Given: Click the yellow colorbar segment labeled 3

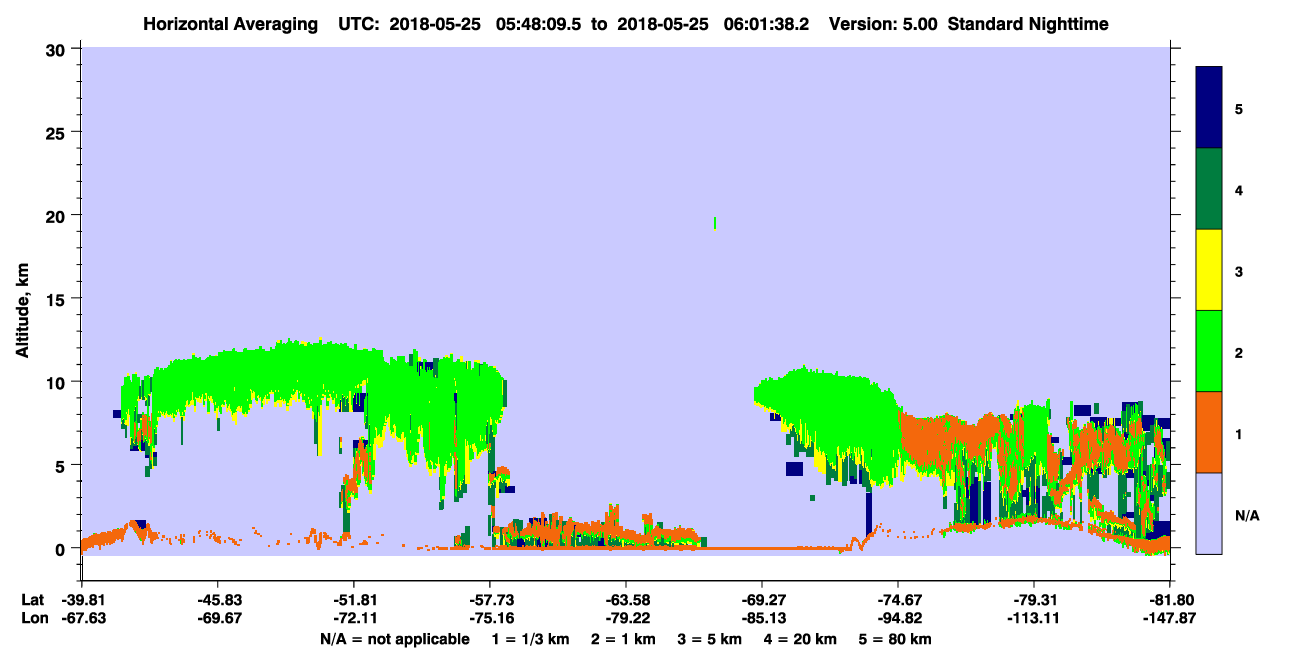Looking at the screenshot, I should tap(1209, 270).
